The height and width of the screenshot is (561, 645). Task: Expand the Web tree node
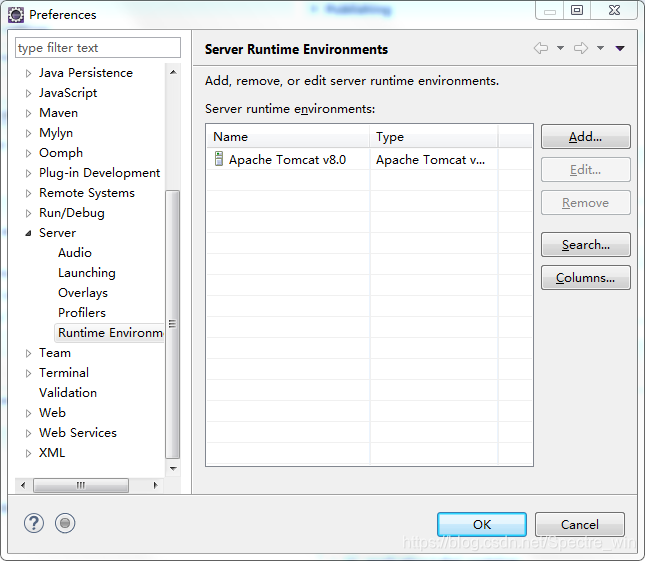(x=28, y=413)
